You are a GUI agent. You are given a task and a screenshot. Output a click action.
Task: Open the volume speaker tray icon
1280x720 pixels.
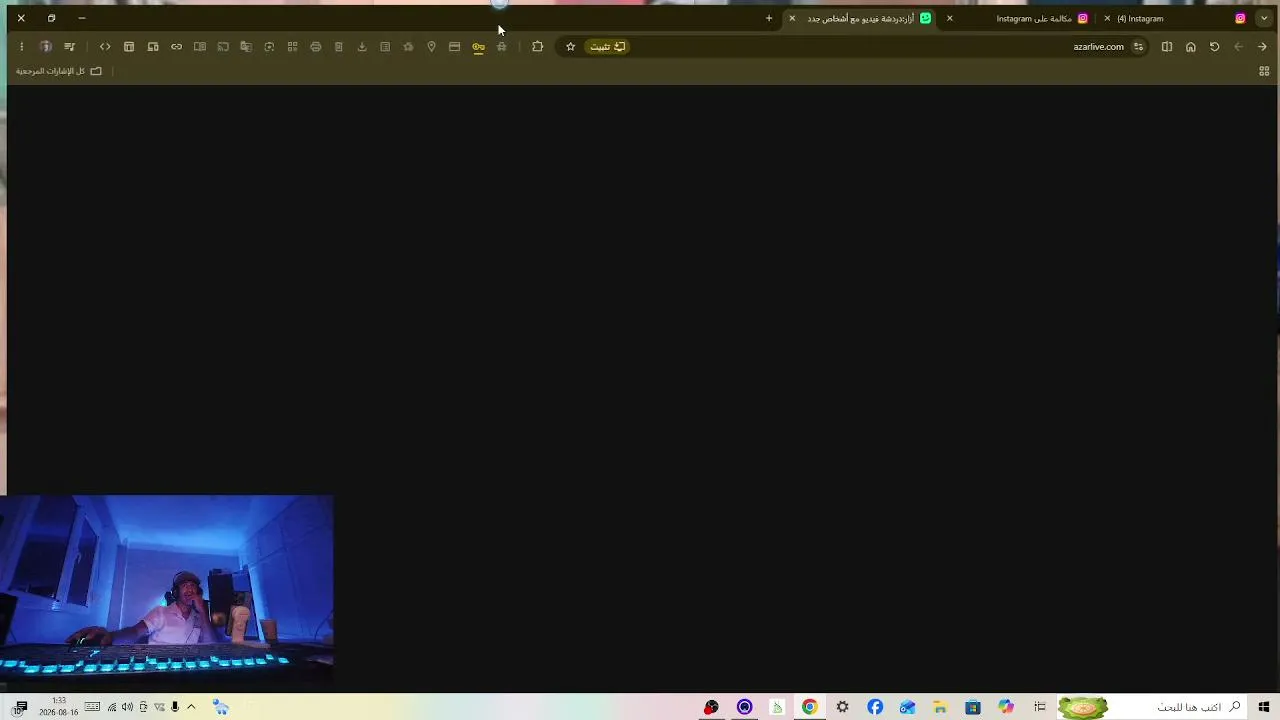pos(127,707)
